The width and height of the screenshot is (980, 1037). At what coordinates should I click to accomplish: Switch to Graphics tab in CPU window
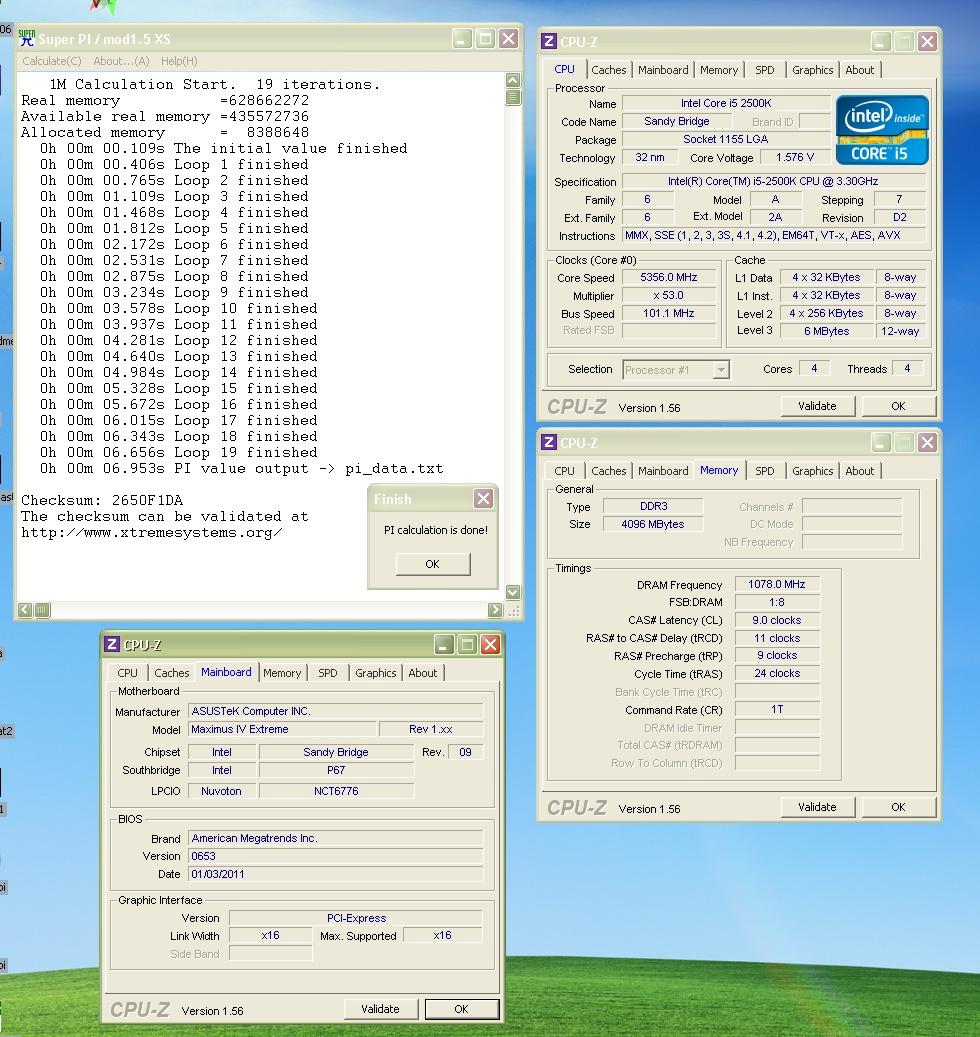(812, 70)
